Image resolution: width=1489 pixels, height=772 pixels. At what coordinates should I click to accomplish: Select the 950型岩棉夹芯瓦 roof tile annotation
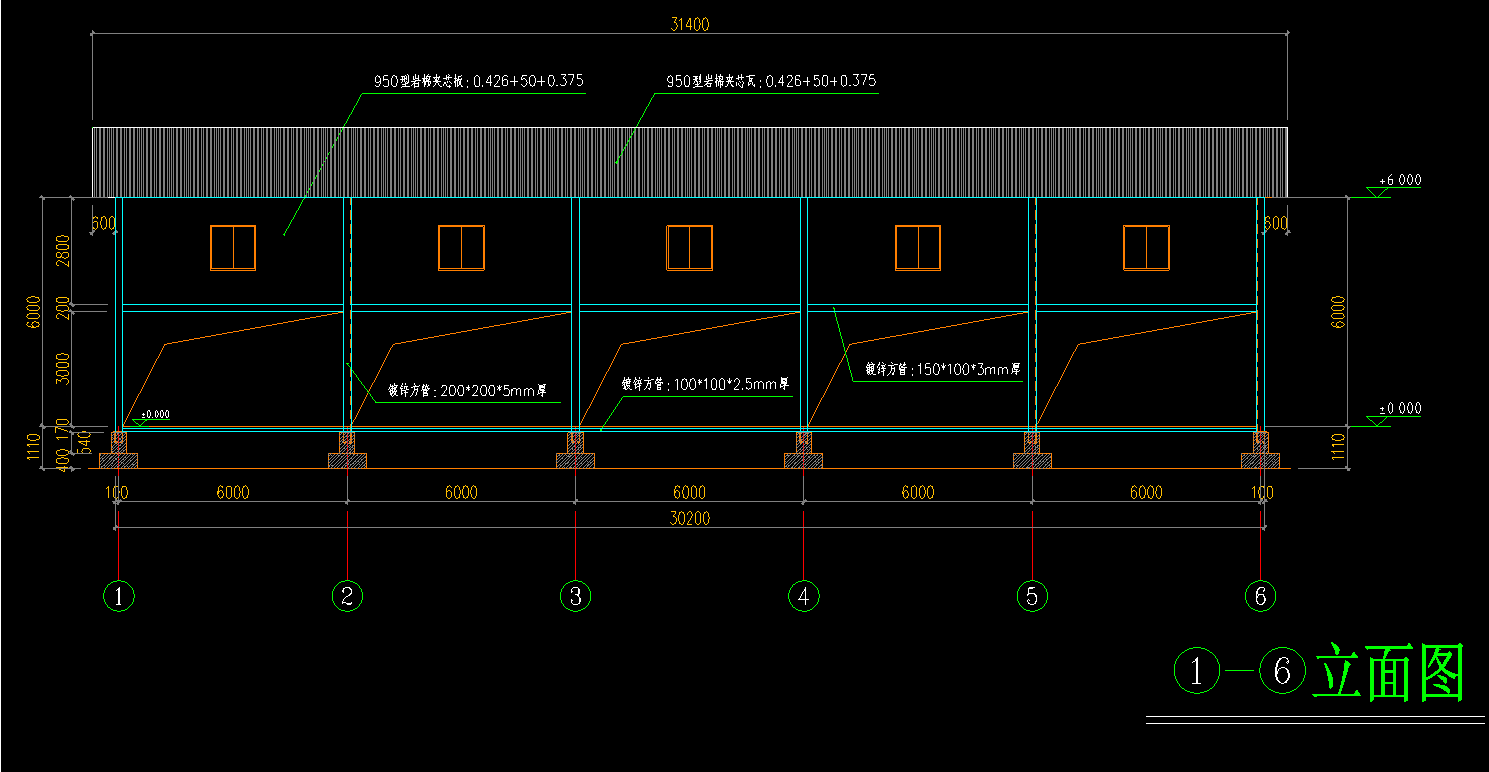pos(770,82)
